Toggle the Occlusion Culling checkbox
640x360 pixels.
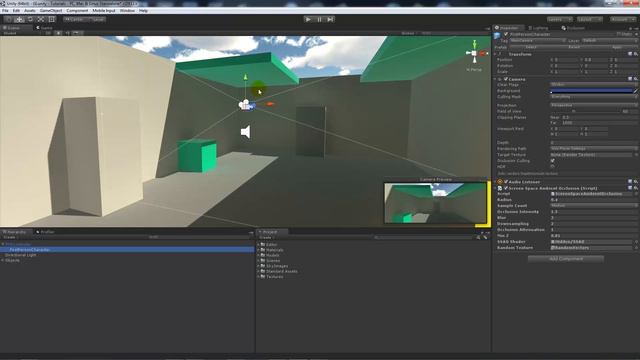(553, 160)
